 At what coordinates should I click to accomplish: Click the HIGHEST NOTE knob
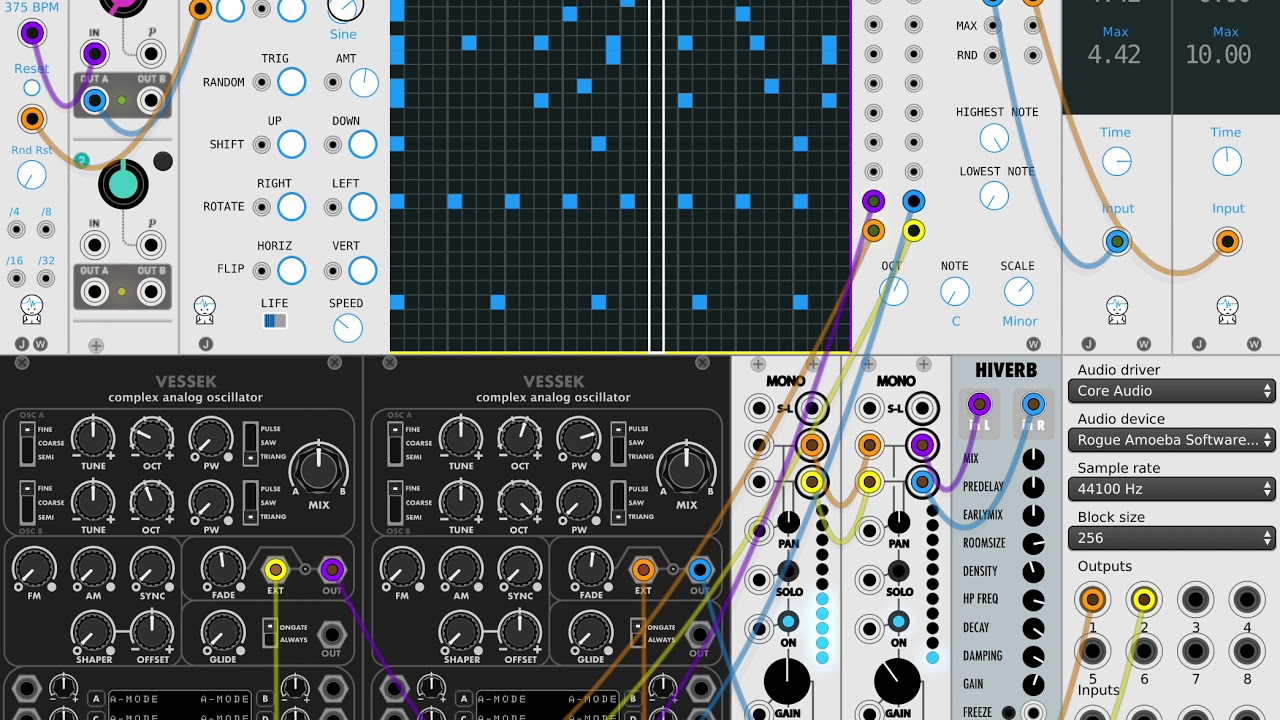click(994, 137)
